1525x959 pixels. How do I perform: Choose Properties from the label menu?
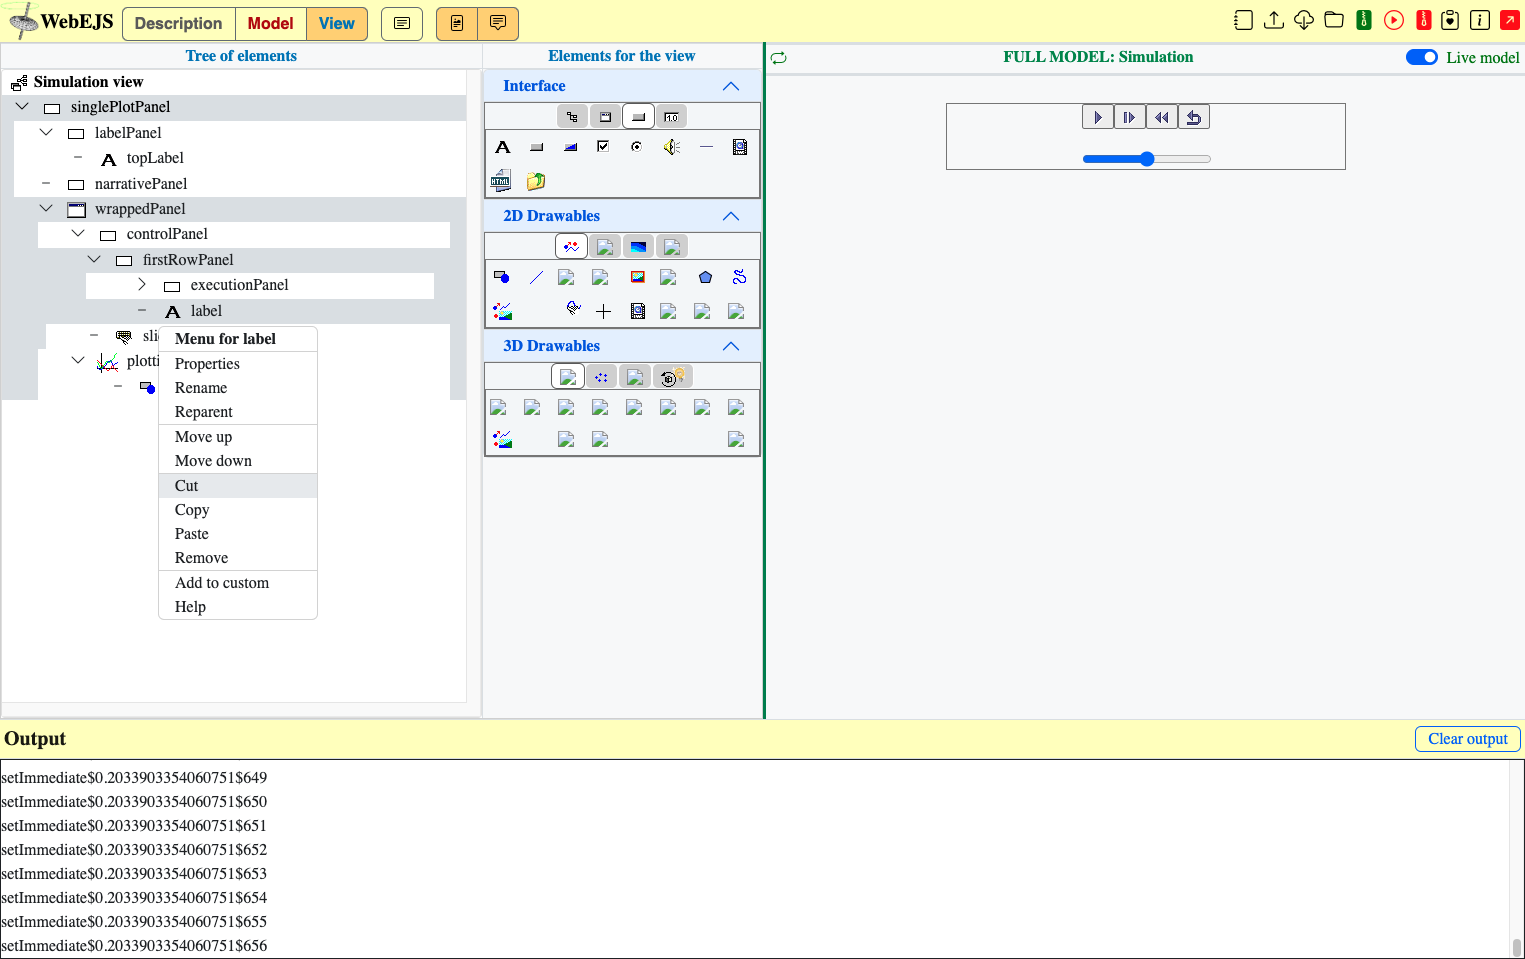pos(238,364)
